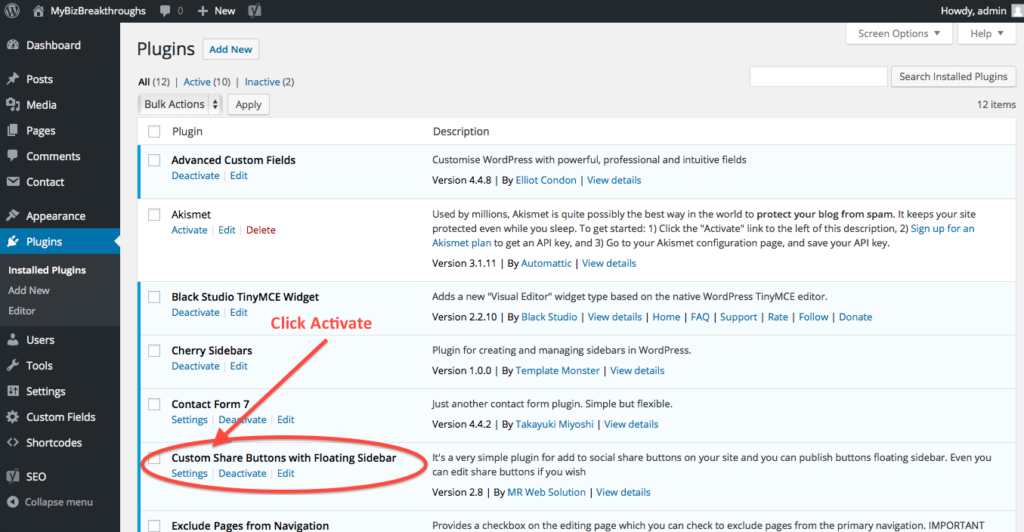Open the Users section in sidebar
The image size is (1024, 532).
point(40,340)
